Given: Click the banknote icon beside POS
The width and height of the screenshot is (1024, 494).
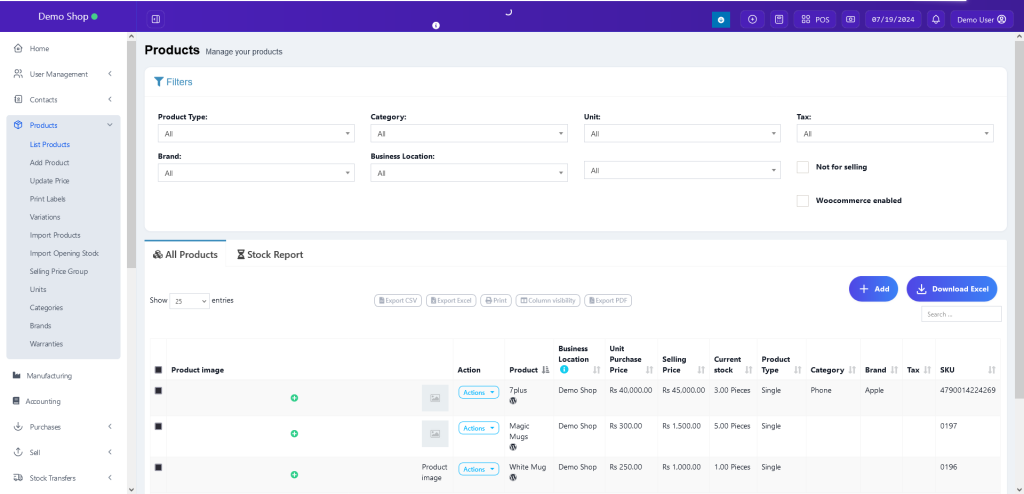Looking at the screenshot, I should coord(850,19).
